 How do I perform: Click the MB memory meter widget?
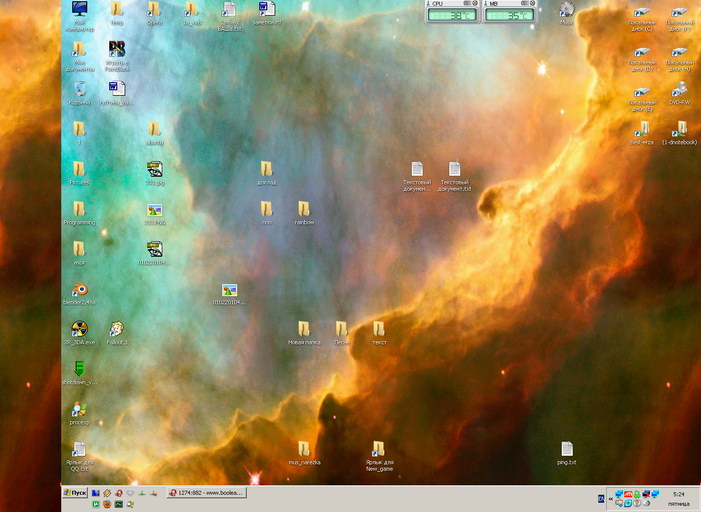click(510, 12)
